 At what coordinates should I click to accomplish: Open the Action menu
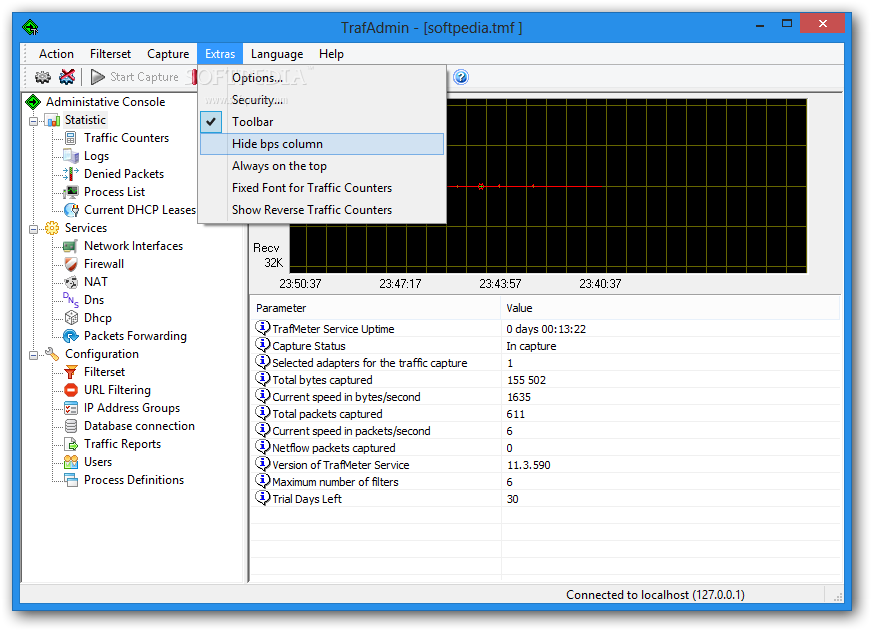pos(56,54)
